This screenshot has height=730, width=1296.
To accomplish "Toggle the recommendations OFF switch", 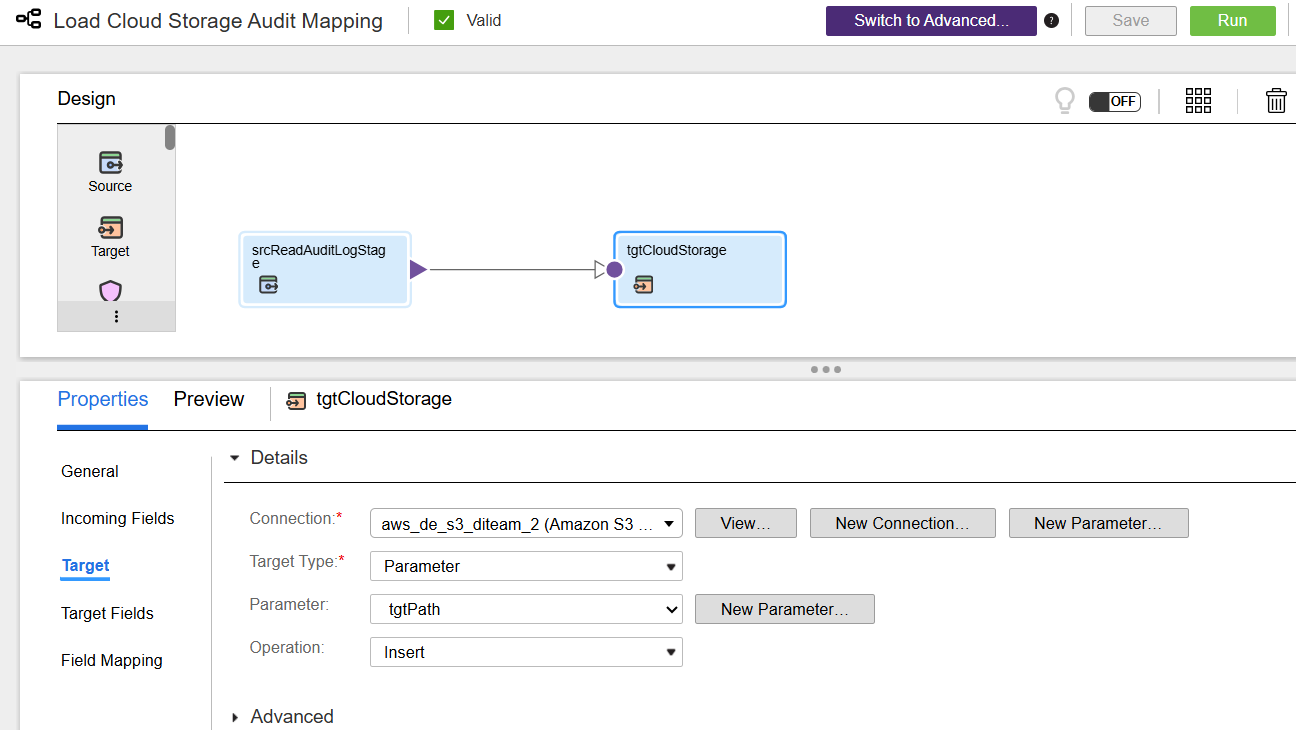I will pyautogui.click(x=1115, y=101).
